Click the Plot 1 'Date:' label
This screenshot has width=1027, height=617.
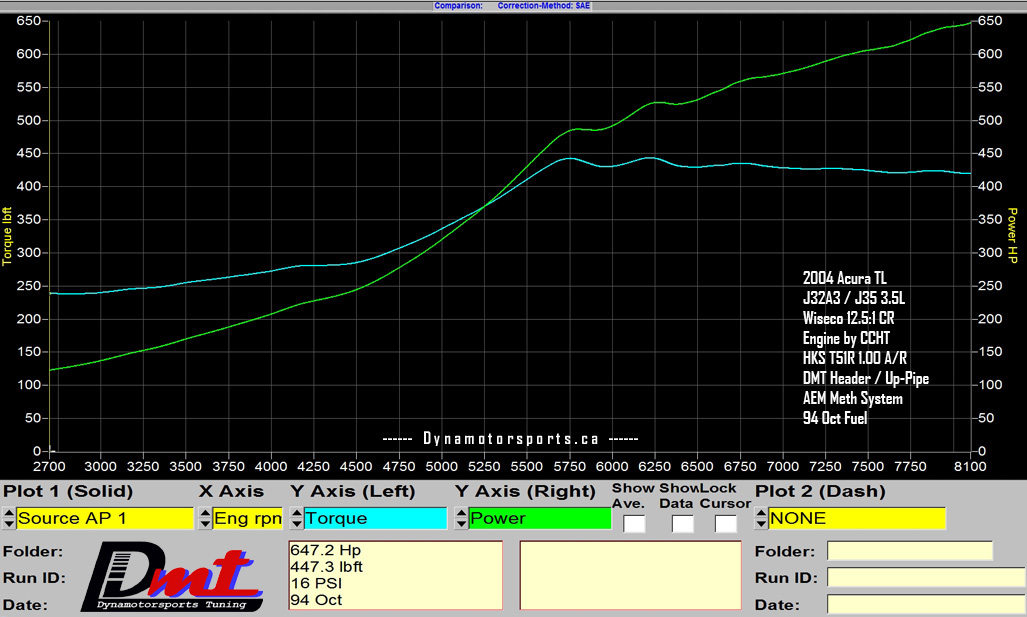coord(26,605)
